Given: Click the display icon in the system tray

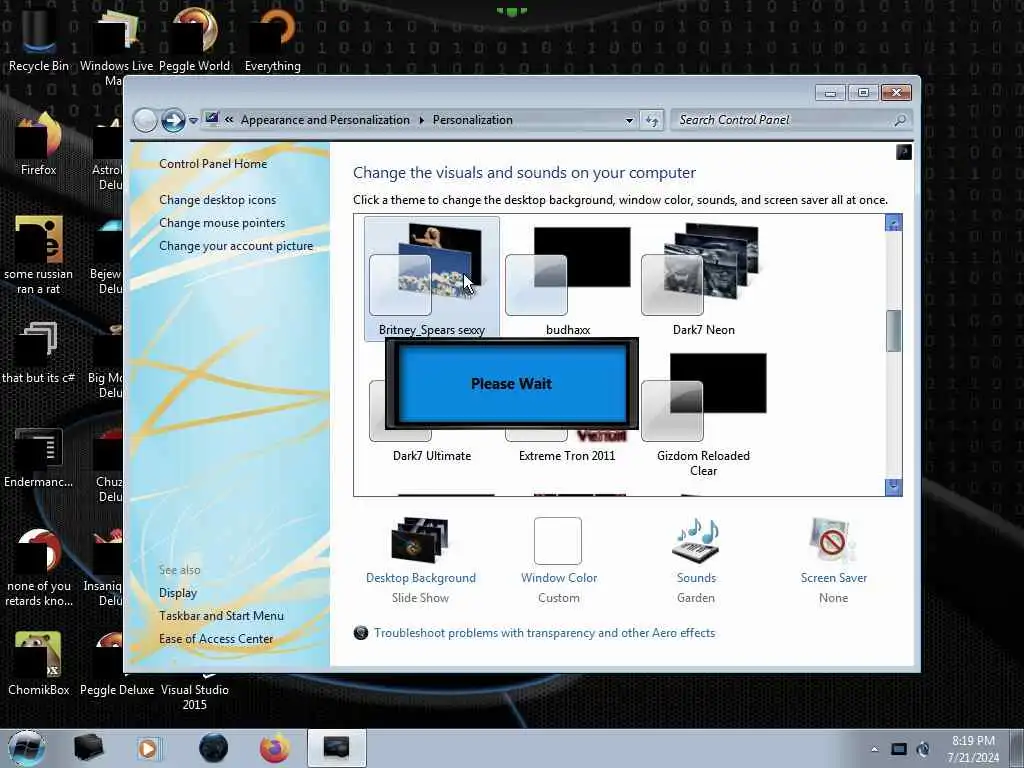Looking at the screenshot, I should coord(899,749).
